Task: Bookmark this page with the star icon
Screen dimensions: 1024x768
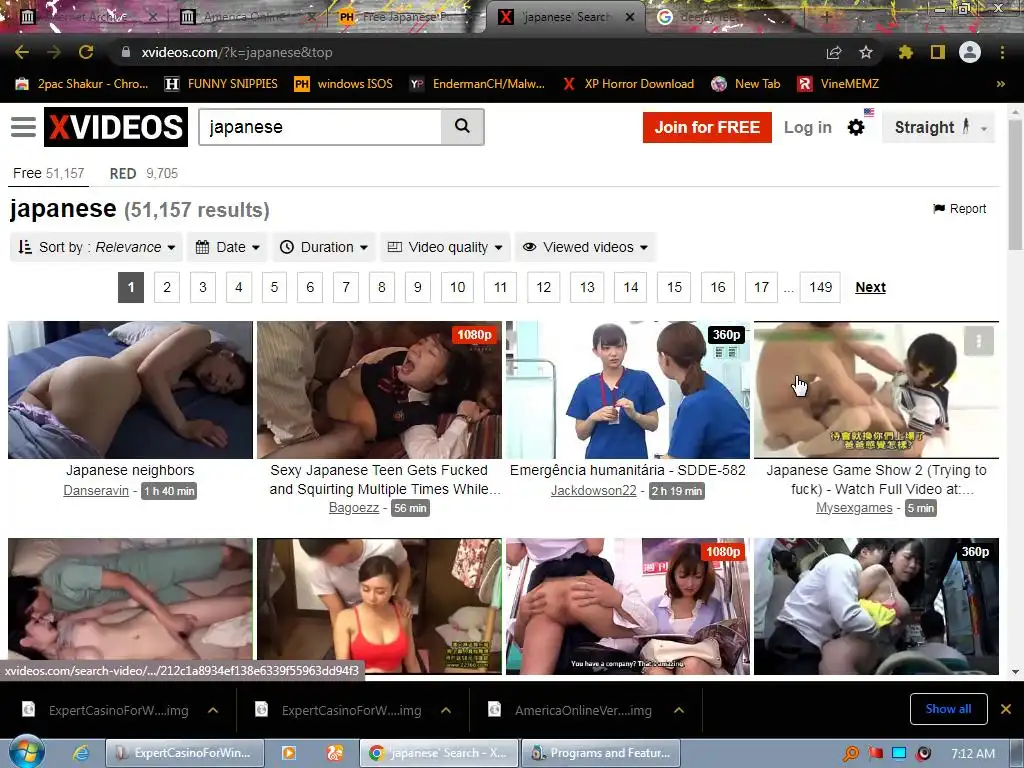Action: point(866,52)
